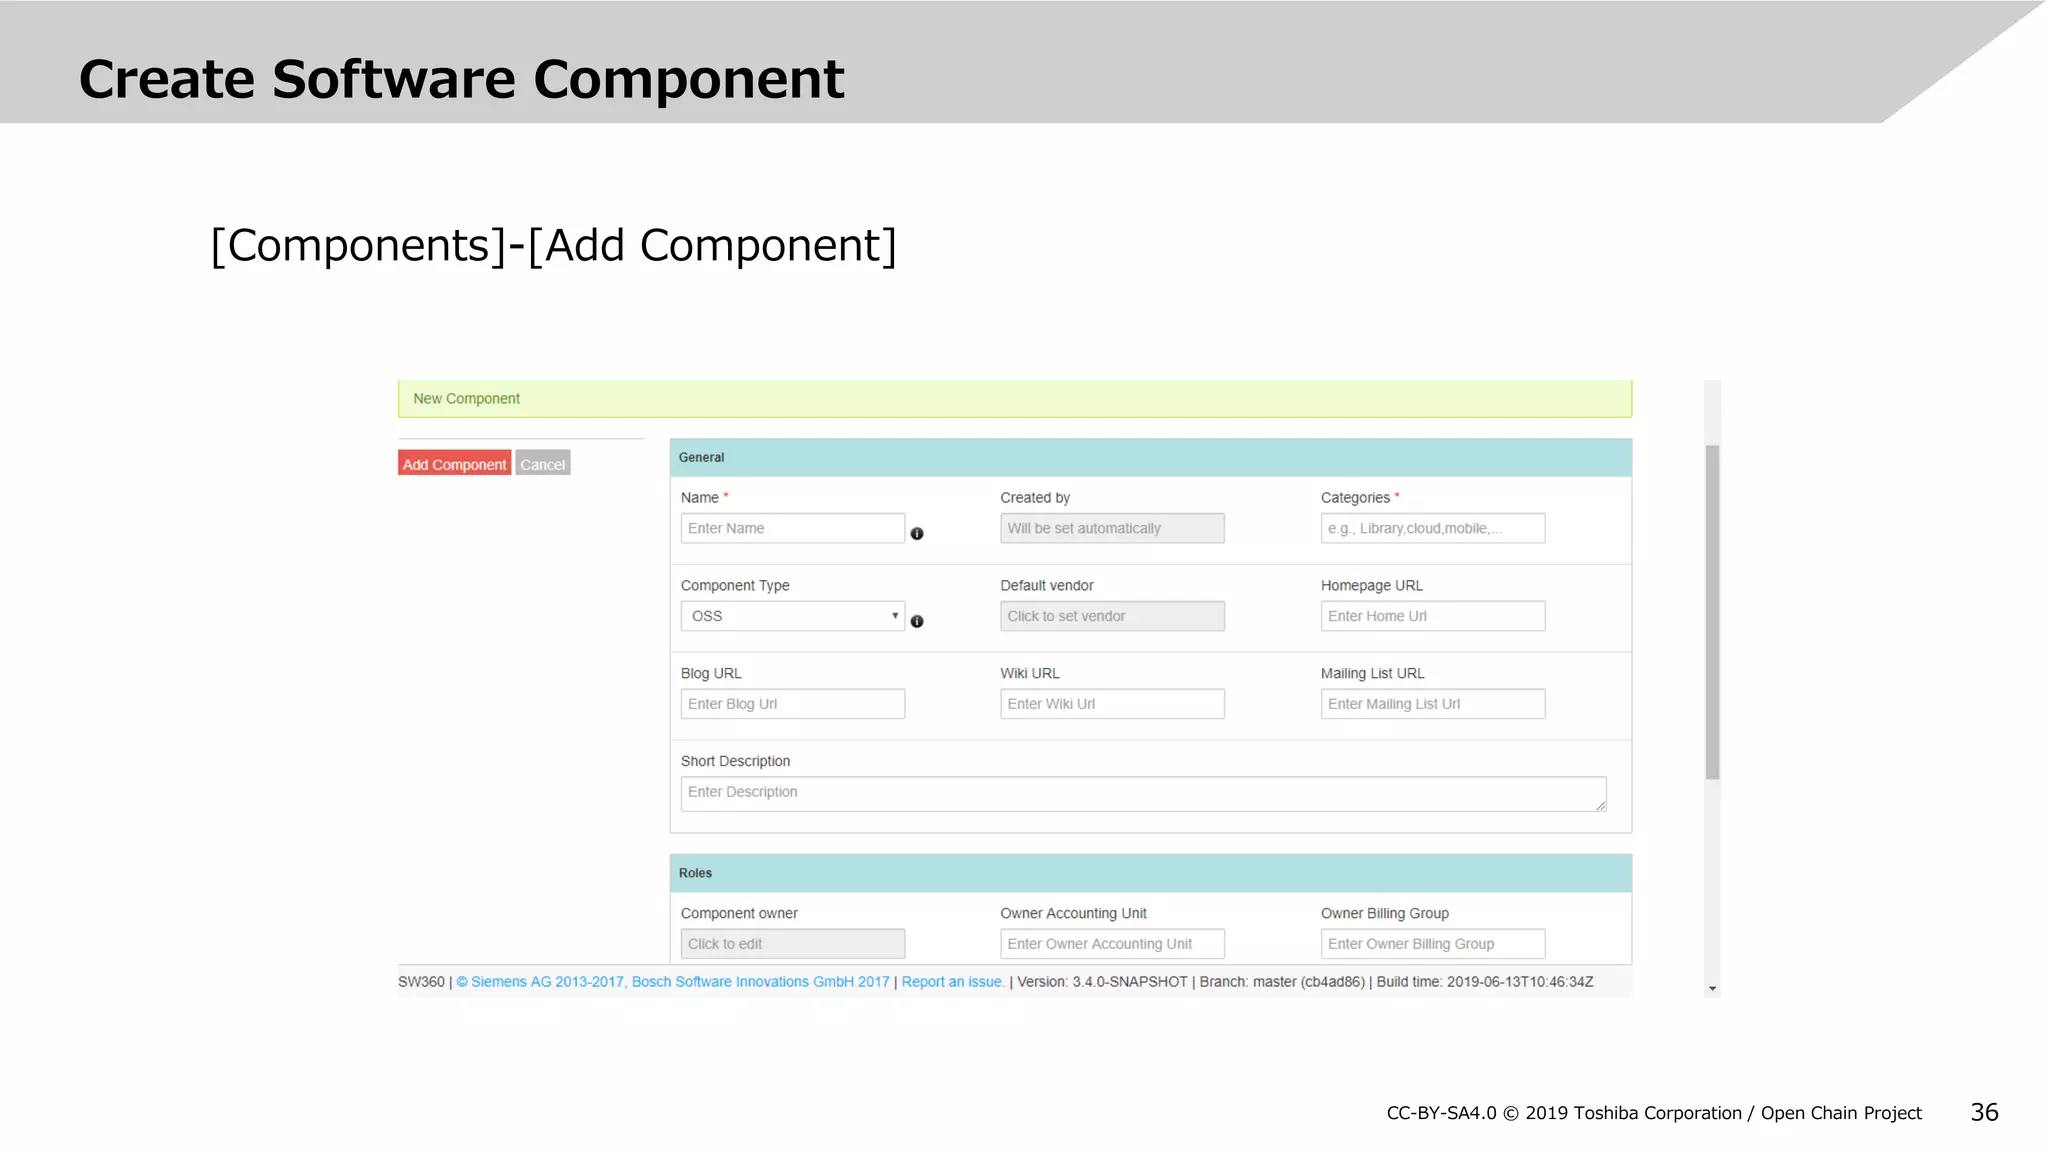Click the Categories input field
The width and height of the screenshot is (2048, 1152).
tap(1433, 528)
